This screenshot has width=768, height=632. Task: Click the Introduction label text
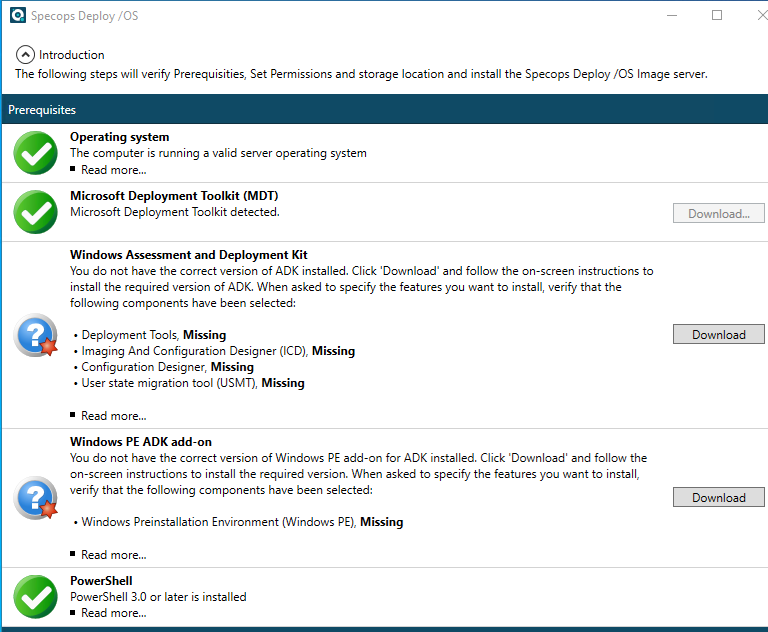click(72, 55)
